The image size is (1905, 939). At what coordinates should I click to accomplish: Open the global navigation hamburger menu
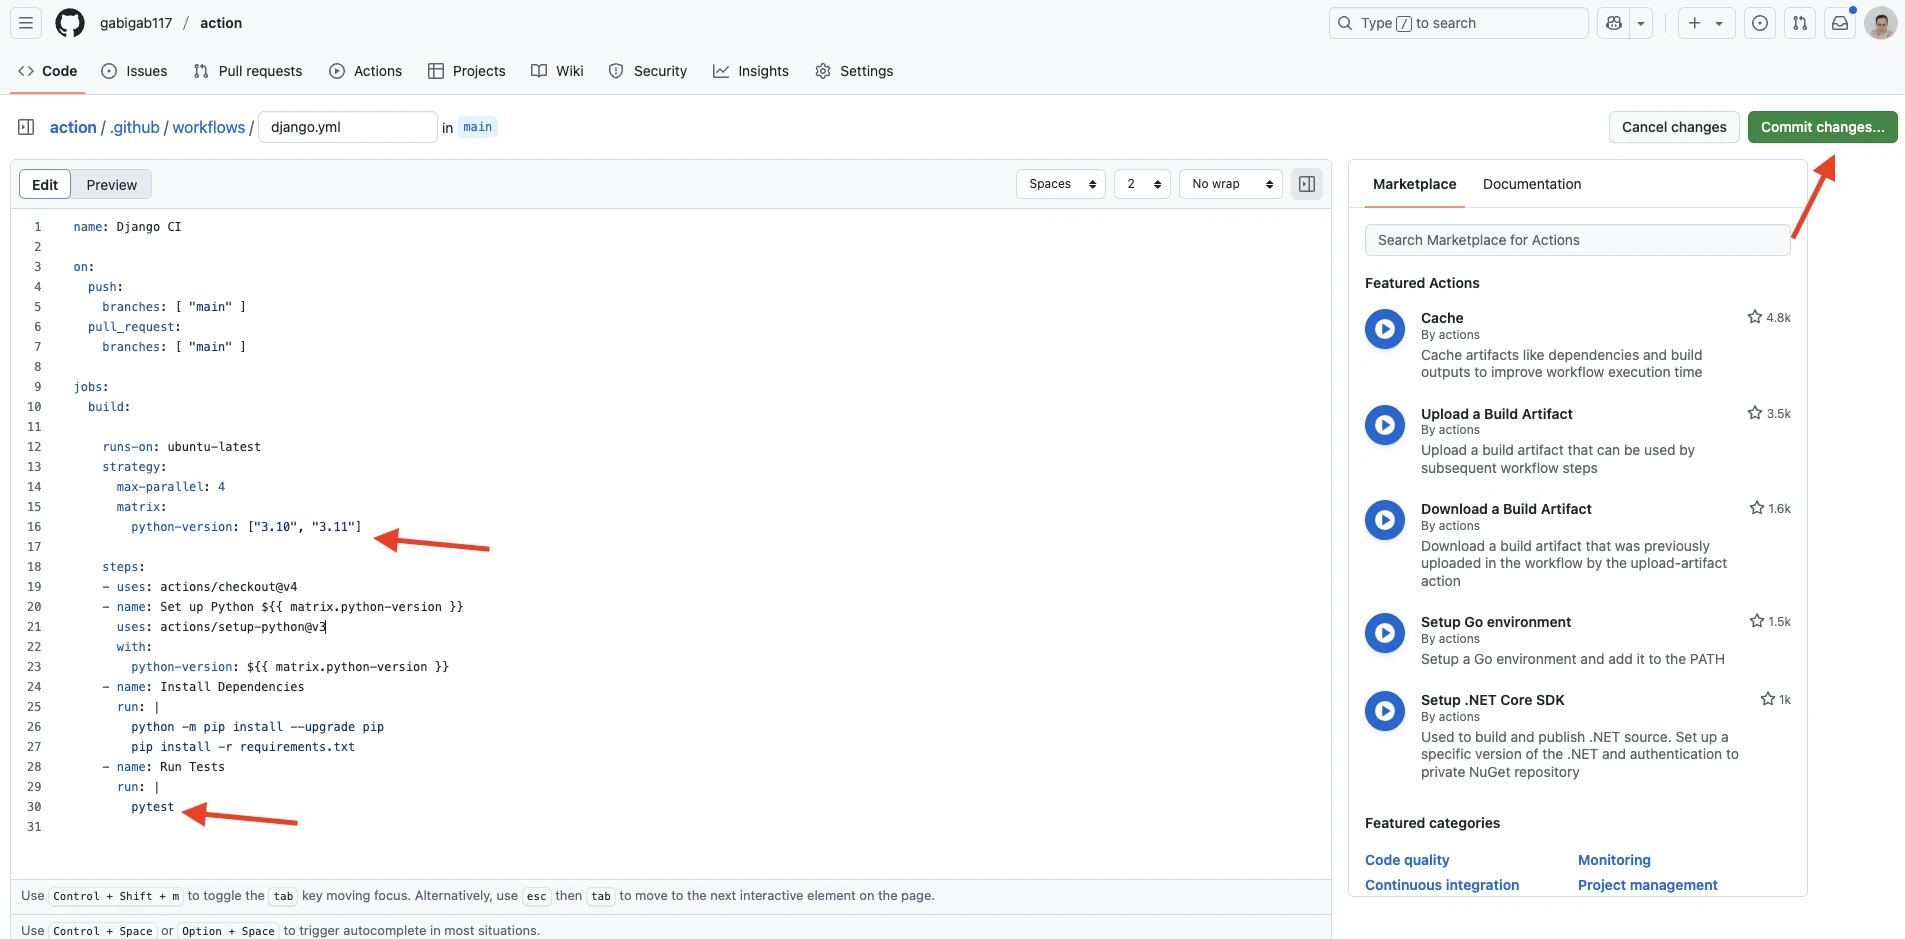click(x=26, y=22)
